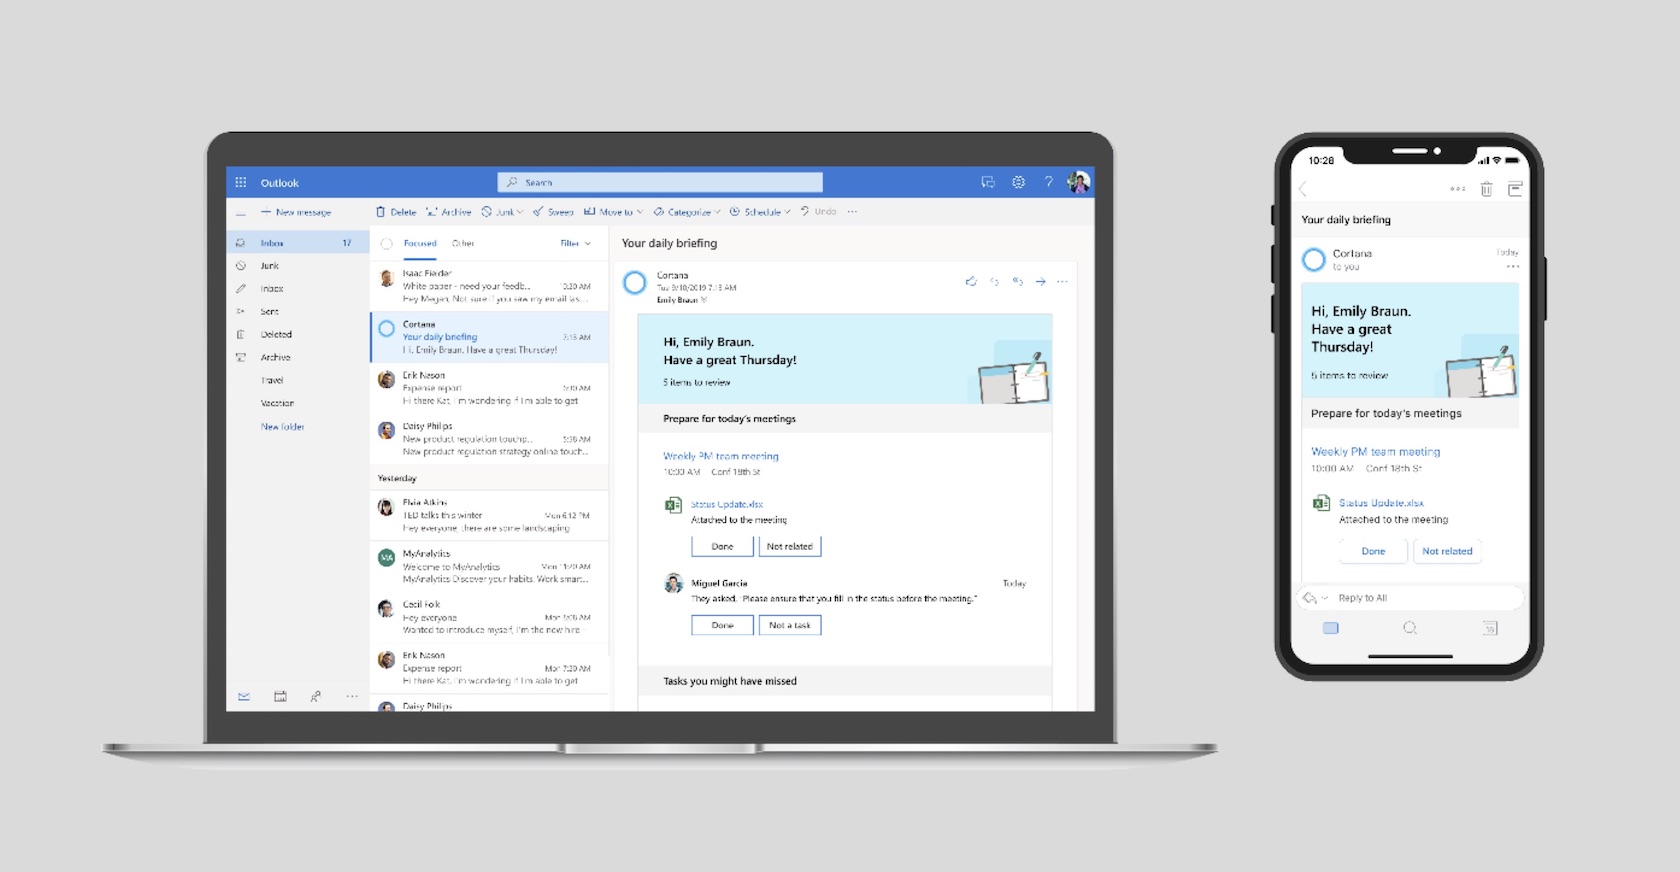
Task: Open Status Update.xlsx link on laptop
Action: tap(727, 505)
